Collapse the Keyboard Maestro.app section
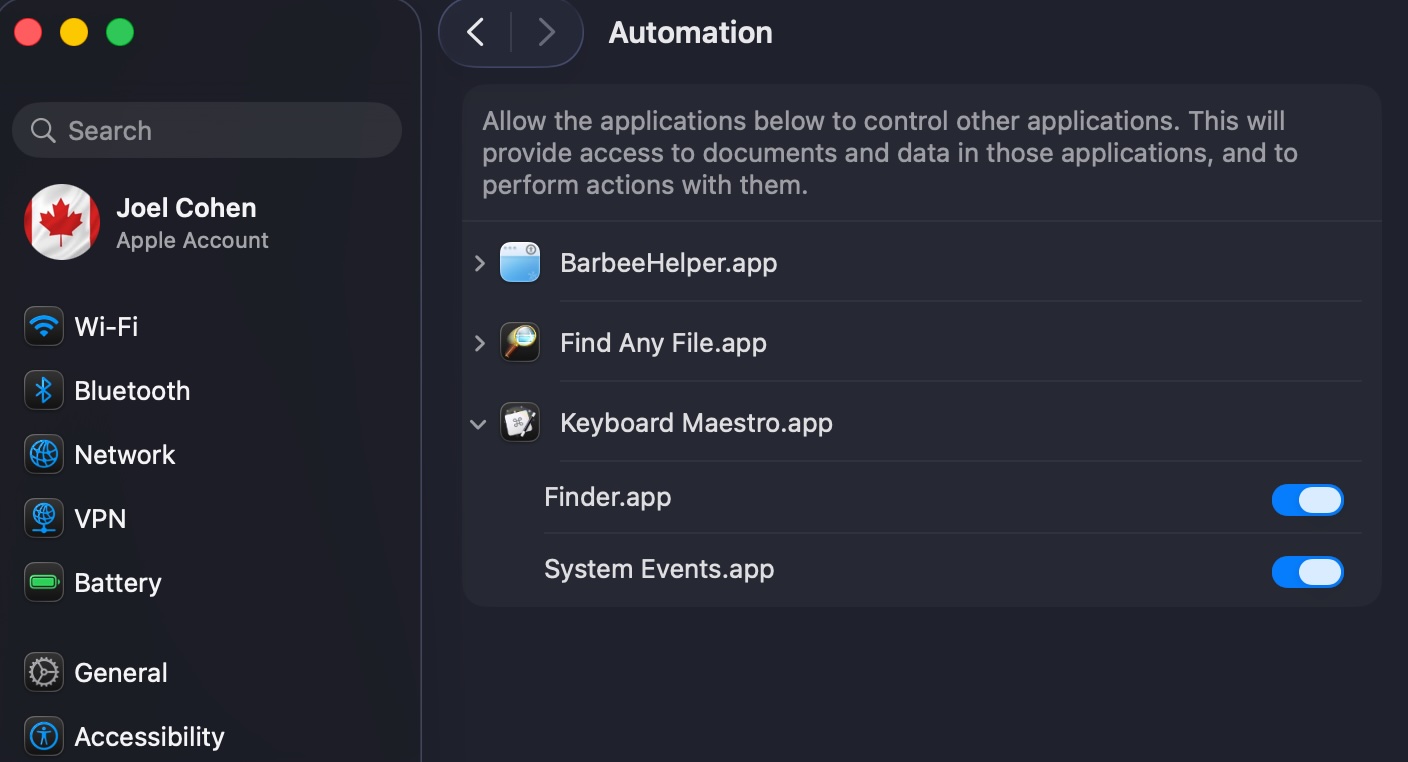 click(479, 424)
